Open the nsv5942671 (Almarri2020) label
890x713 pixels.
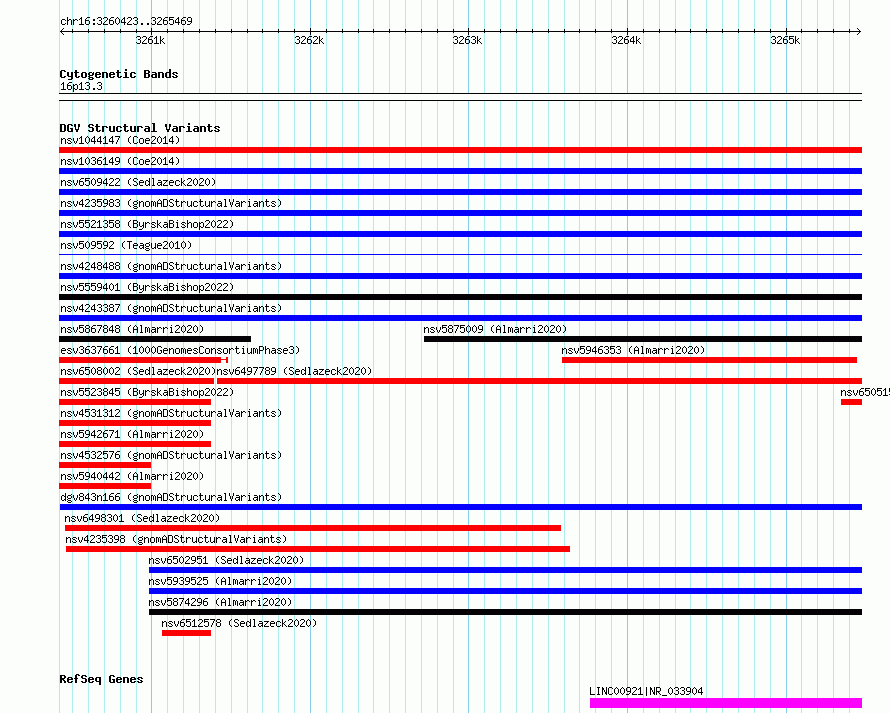132,434
